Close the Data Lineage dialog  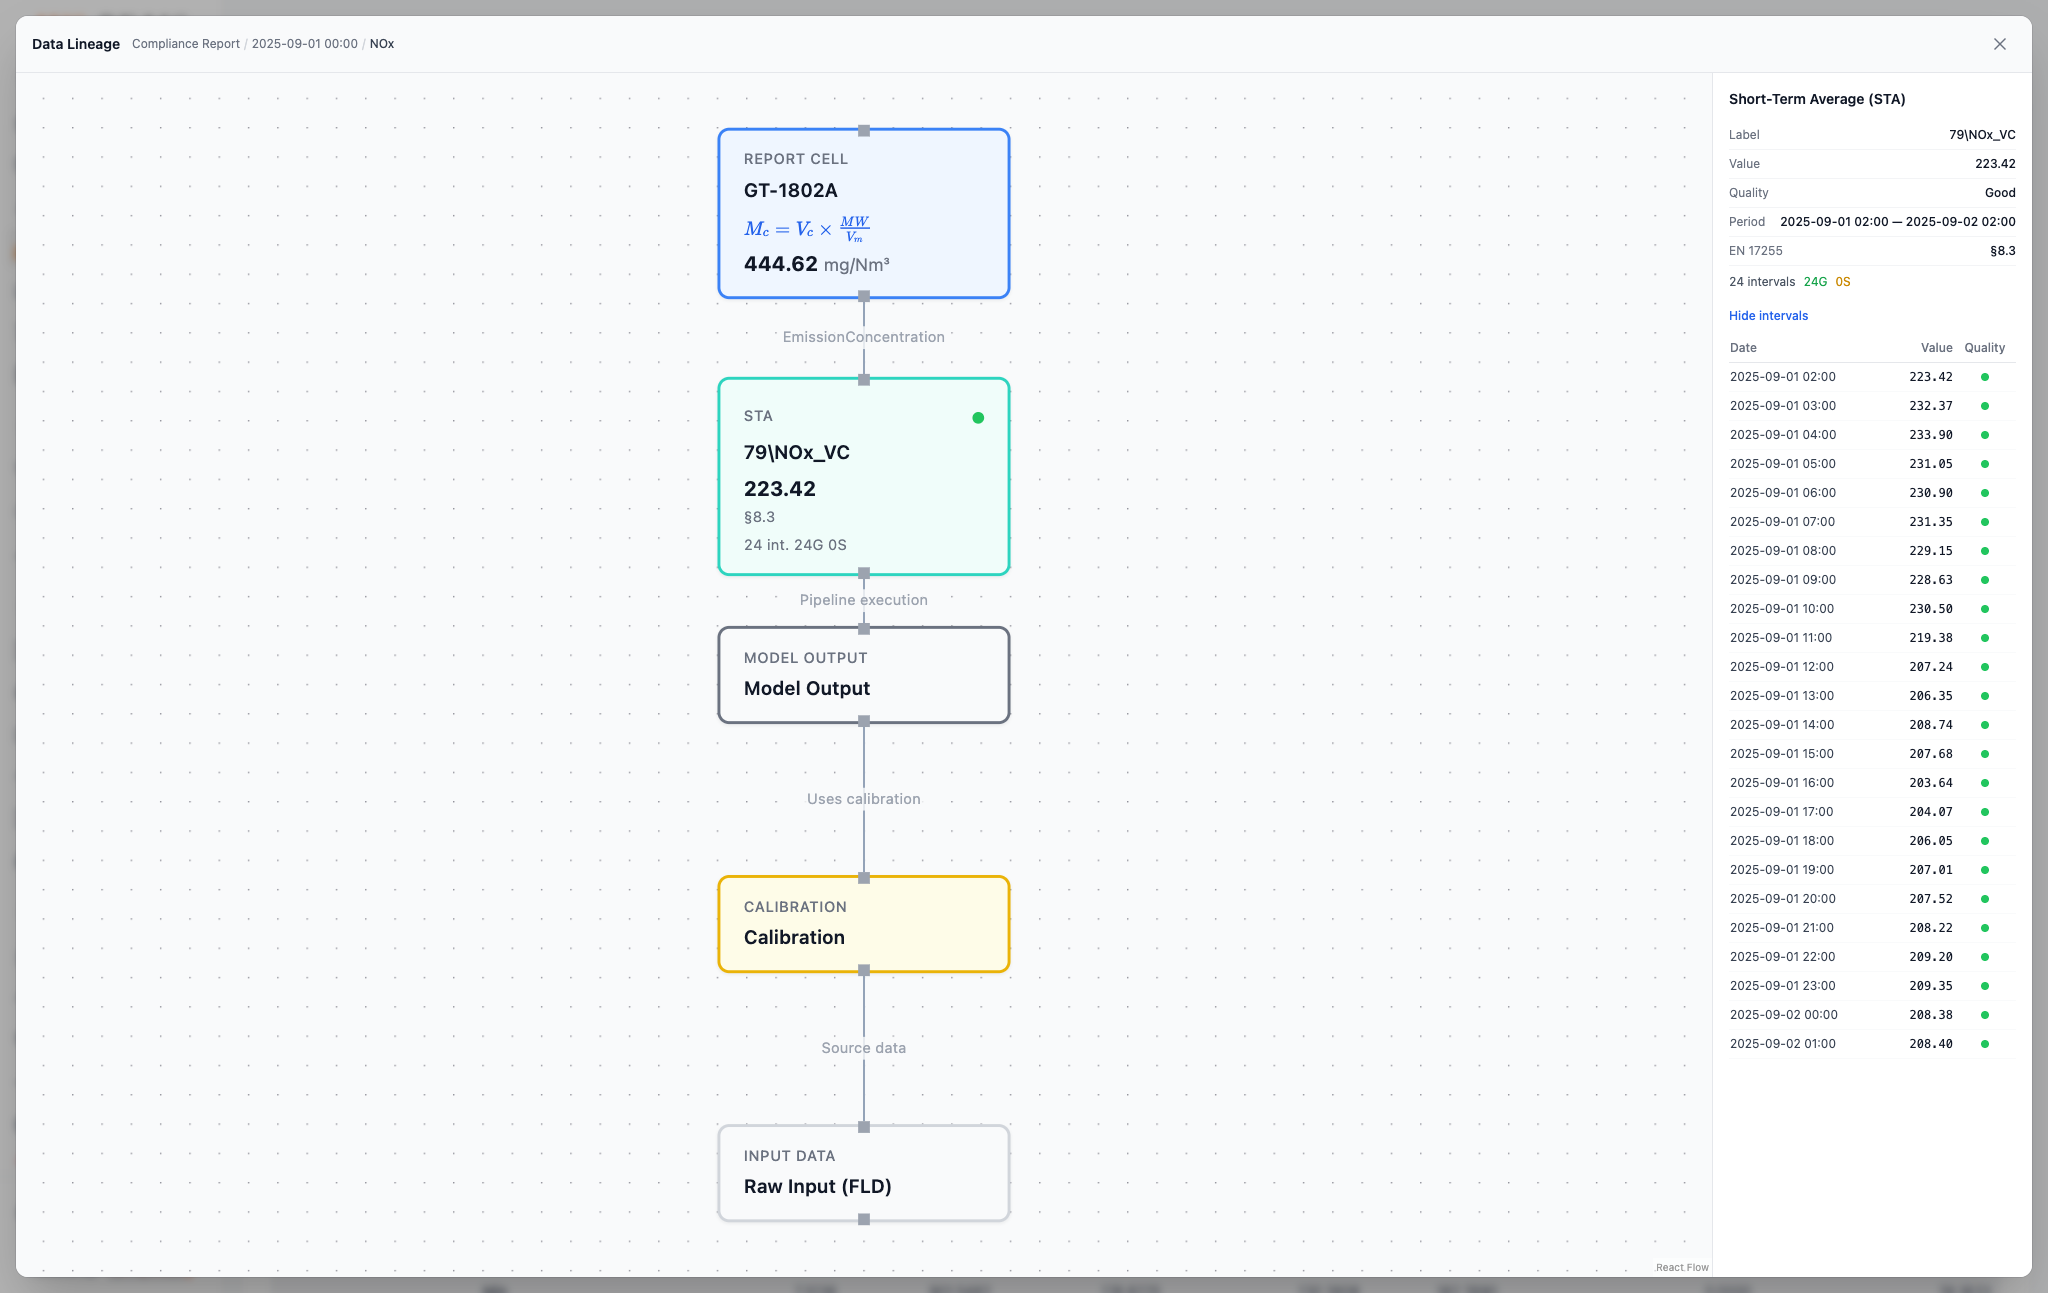(x=1999, y=44)
